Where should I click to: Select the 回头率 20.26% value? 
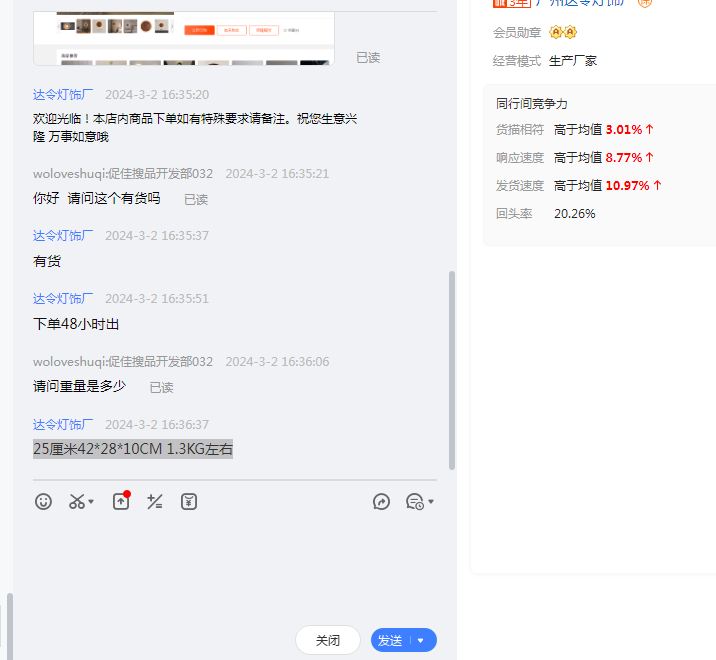574,214
